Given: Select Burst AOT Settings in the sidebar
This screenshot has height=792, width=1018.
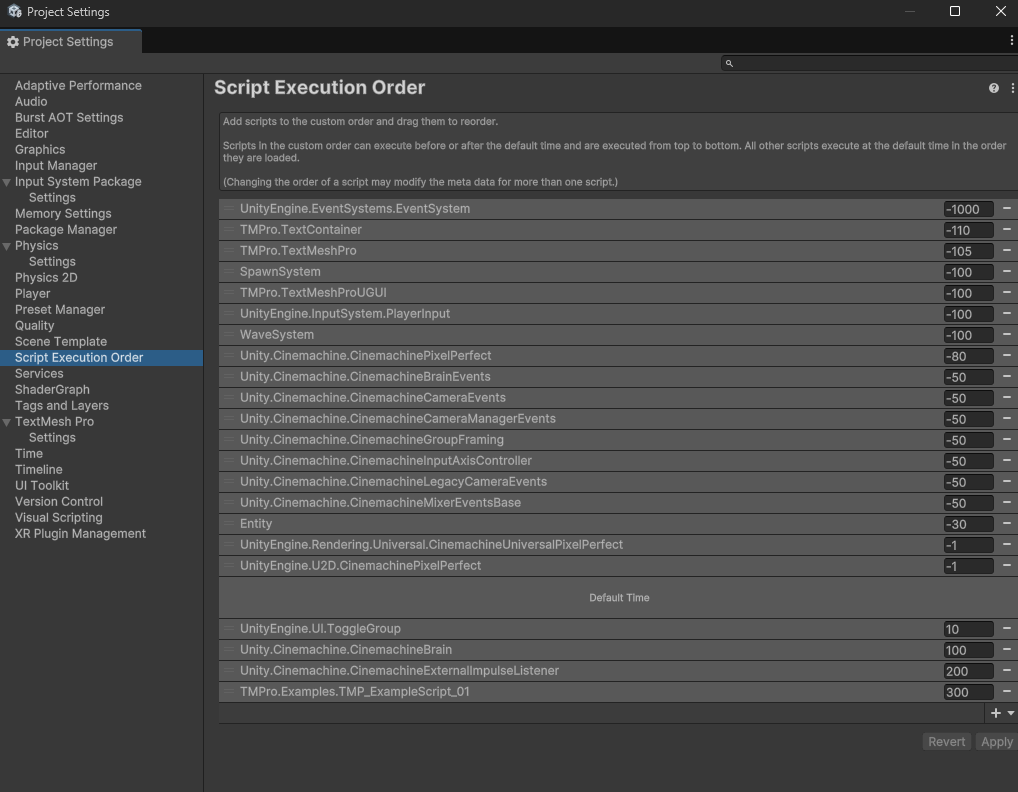Looking at the screenshot, I should pos(69,118).
